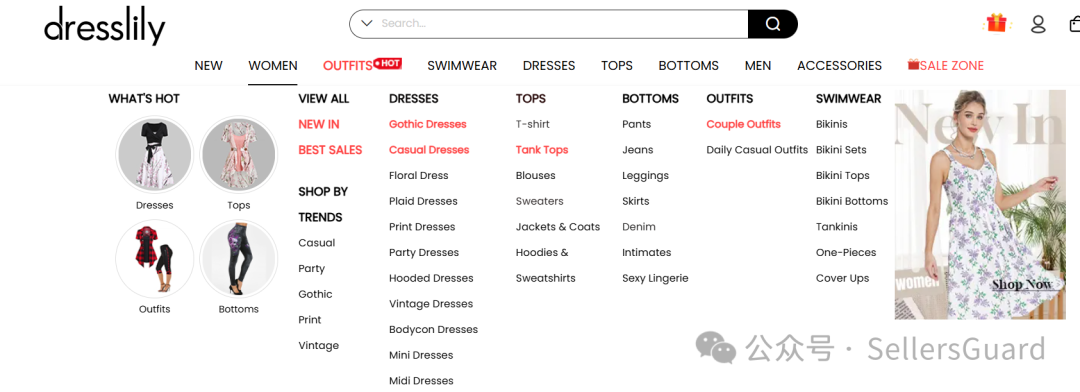The width and height of the screenshot is (1080, 392).
Task: Open the OUTFITS hot menu item
Action: tap(362, 65)
